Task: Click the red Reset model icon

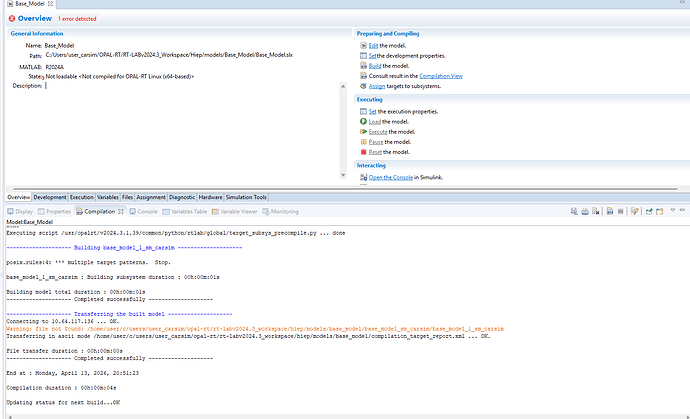Action: (362, 152)
